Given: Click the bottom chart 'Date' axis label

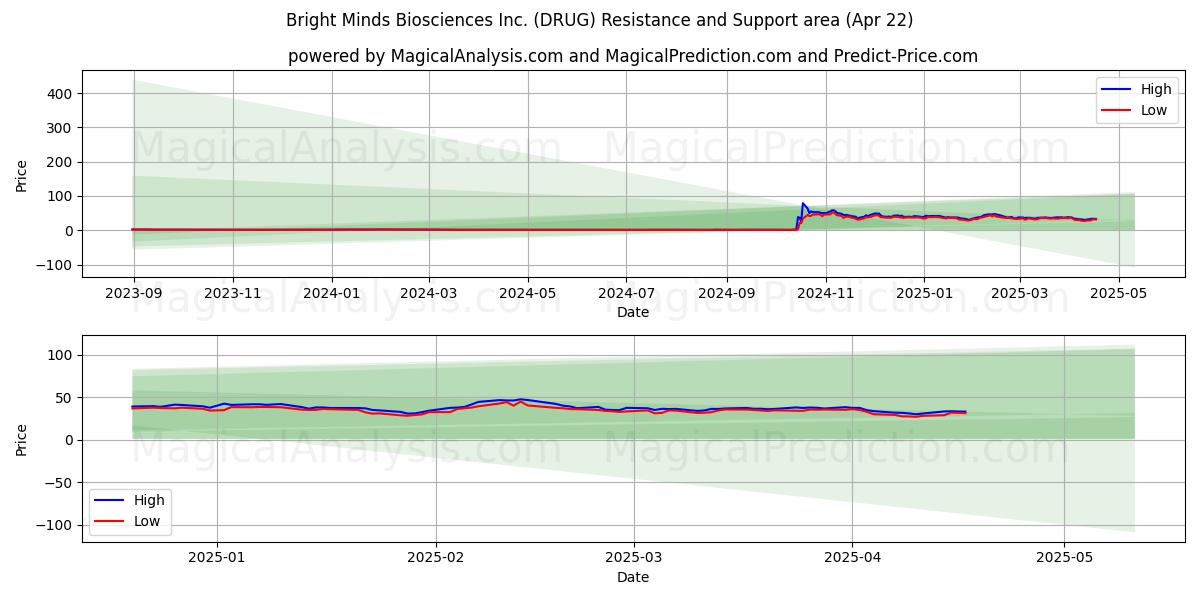Looking at the screenshot, I should click(x=633, y=577).
